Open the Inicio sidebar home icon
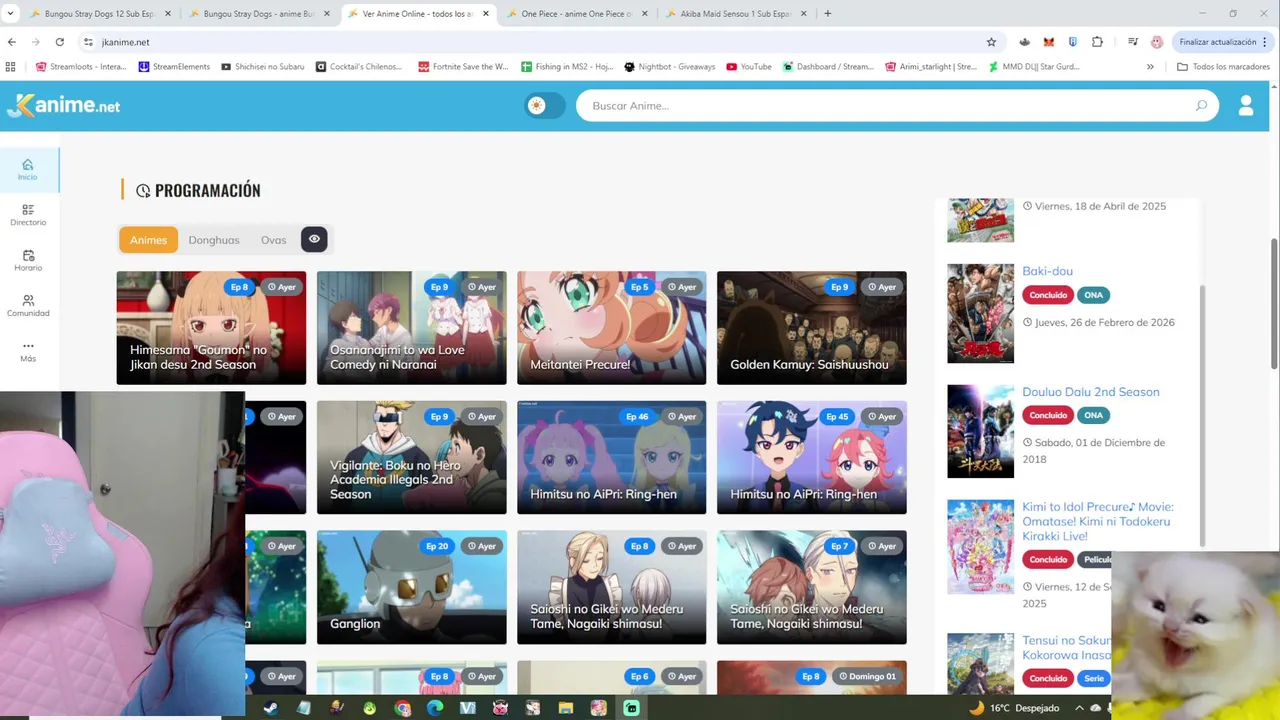1280x720 pixels. [28, 169]
